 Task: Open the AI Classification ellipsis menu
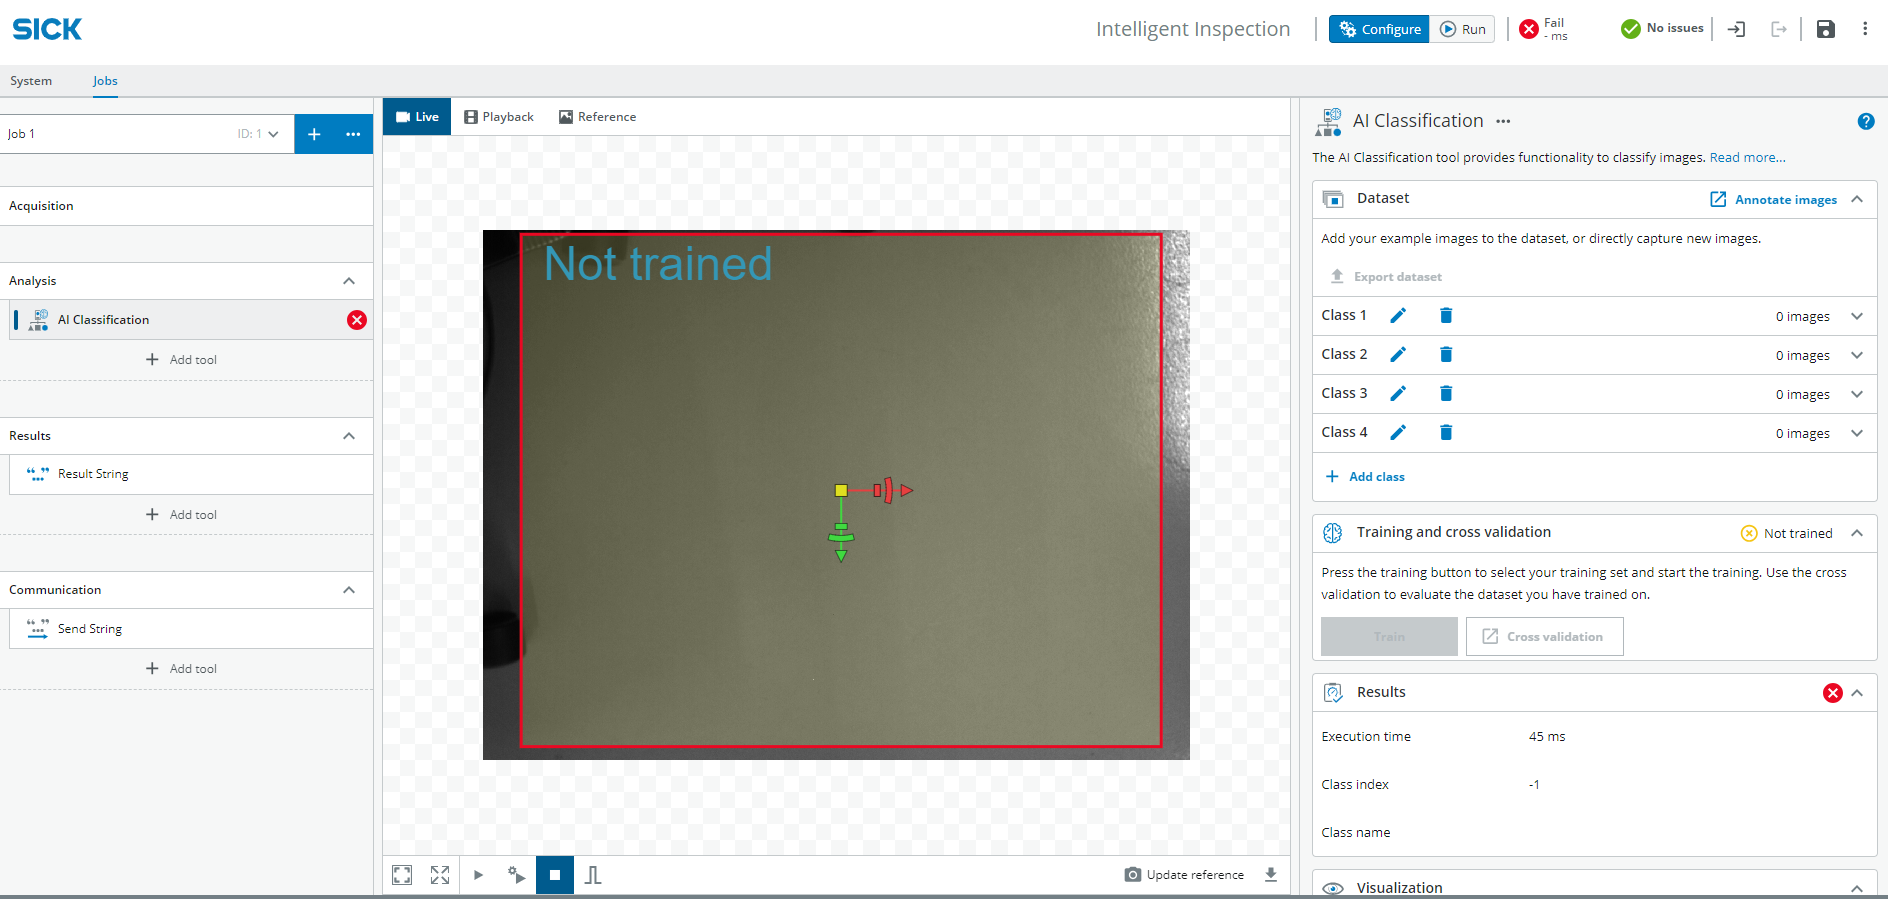[x=1503, y=121]
